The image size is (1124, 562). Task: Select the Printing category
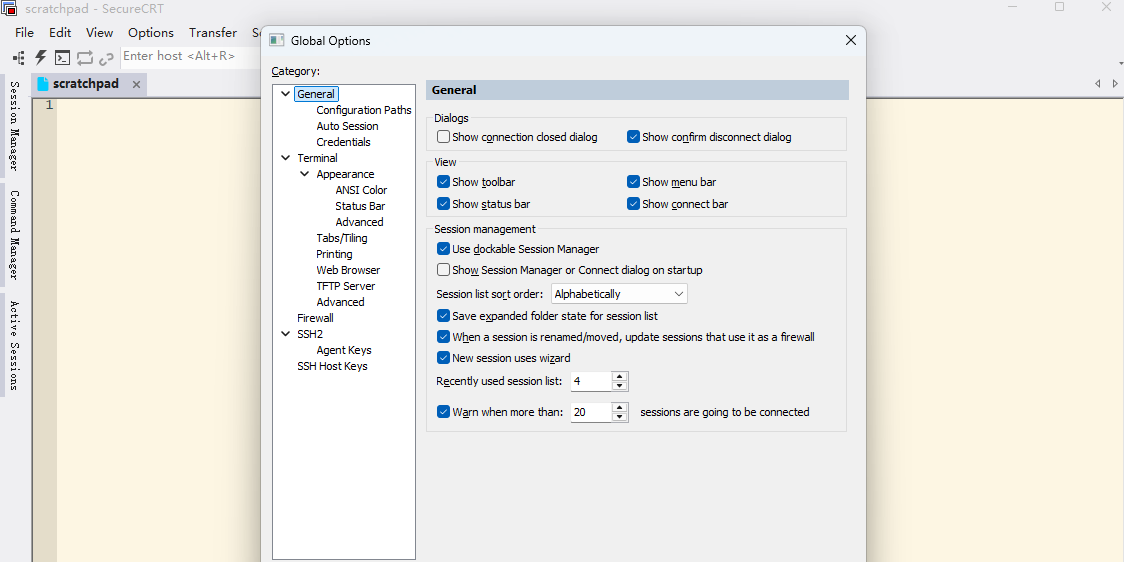[335, 254]
